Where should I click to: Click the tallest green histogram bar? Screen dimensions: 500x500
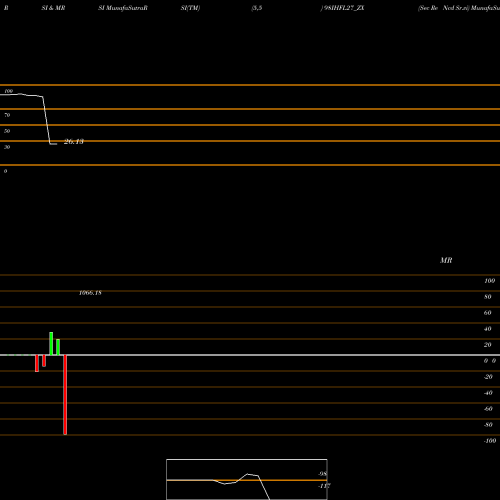pyautogui.click(x=51, y=344)
